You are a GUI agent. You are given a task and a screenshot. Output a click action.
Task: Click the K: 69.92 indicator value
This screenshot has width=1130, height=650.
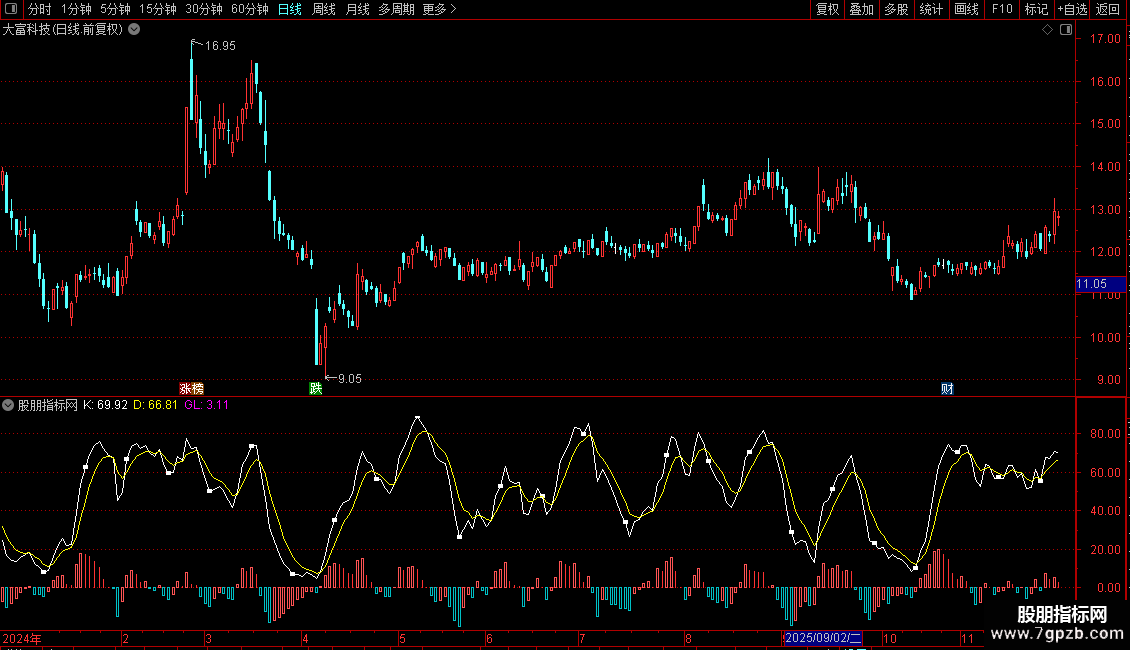(105, 405)
